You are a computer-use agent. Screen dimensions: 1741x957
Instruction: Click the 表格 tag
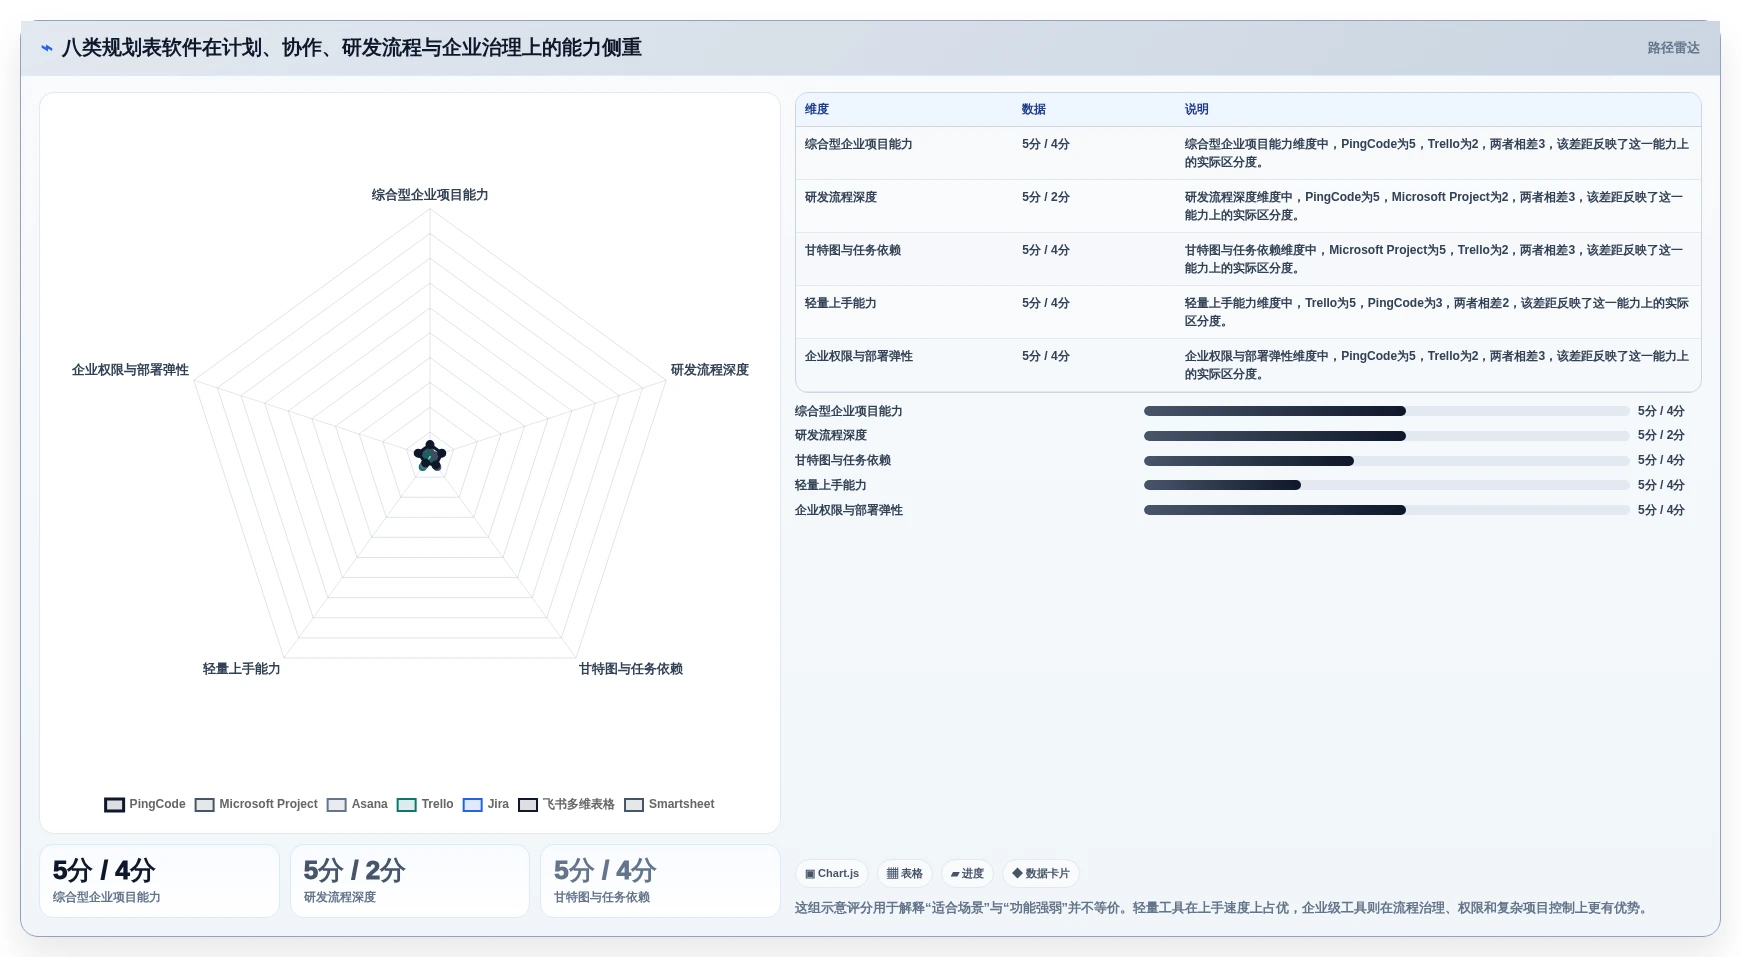click(x=905, y=873)
